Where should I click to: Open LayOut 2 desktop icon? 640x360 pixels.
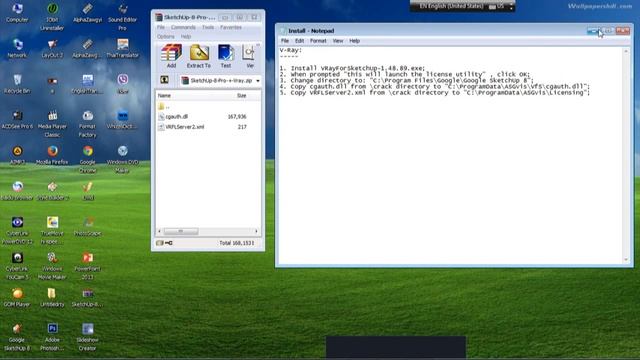pos(52,48)
